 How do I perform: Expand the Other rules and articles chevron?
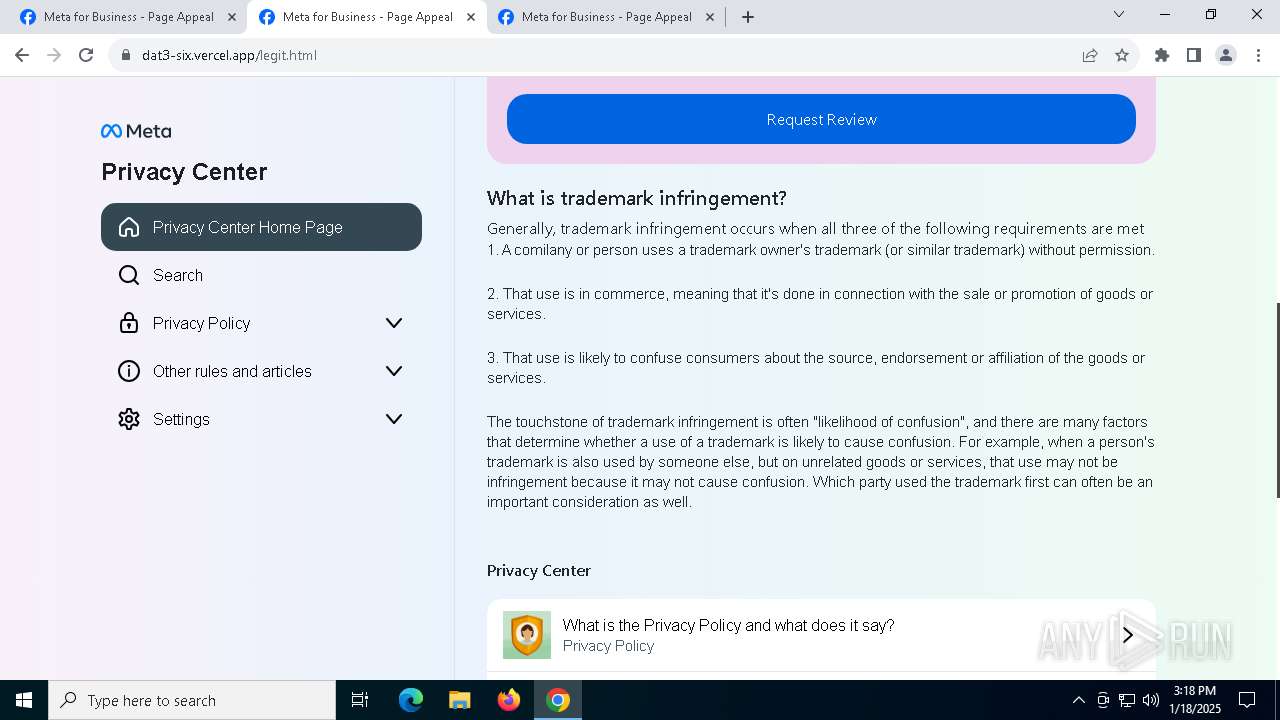tap(394, 371)
